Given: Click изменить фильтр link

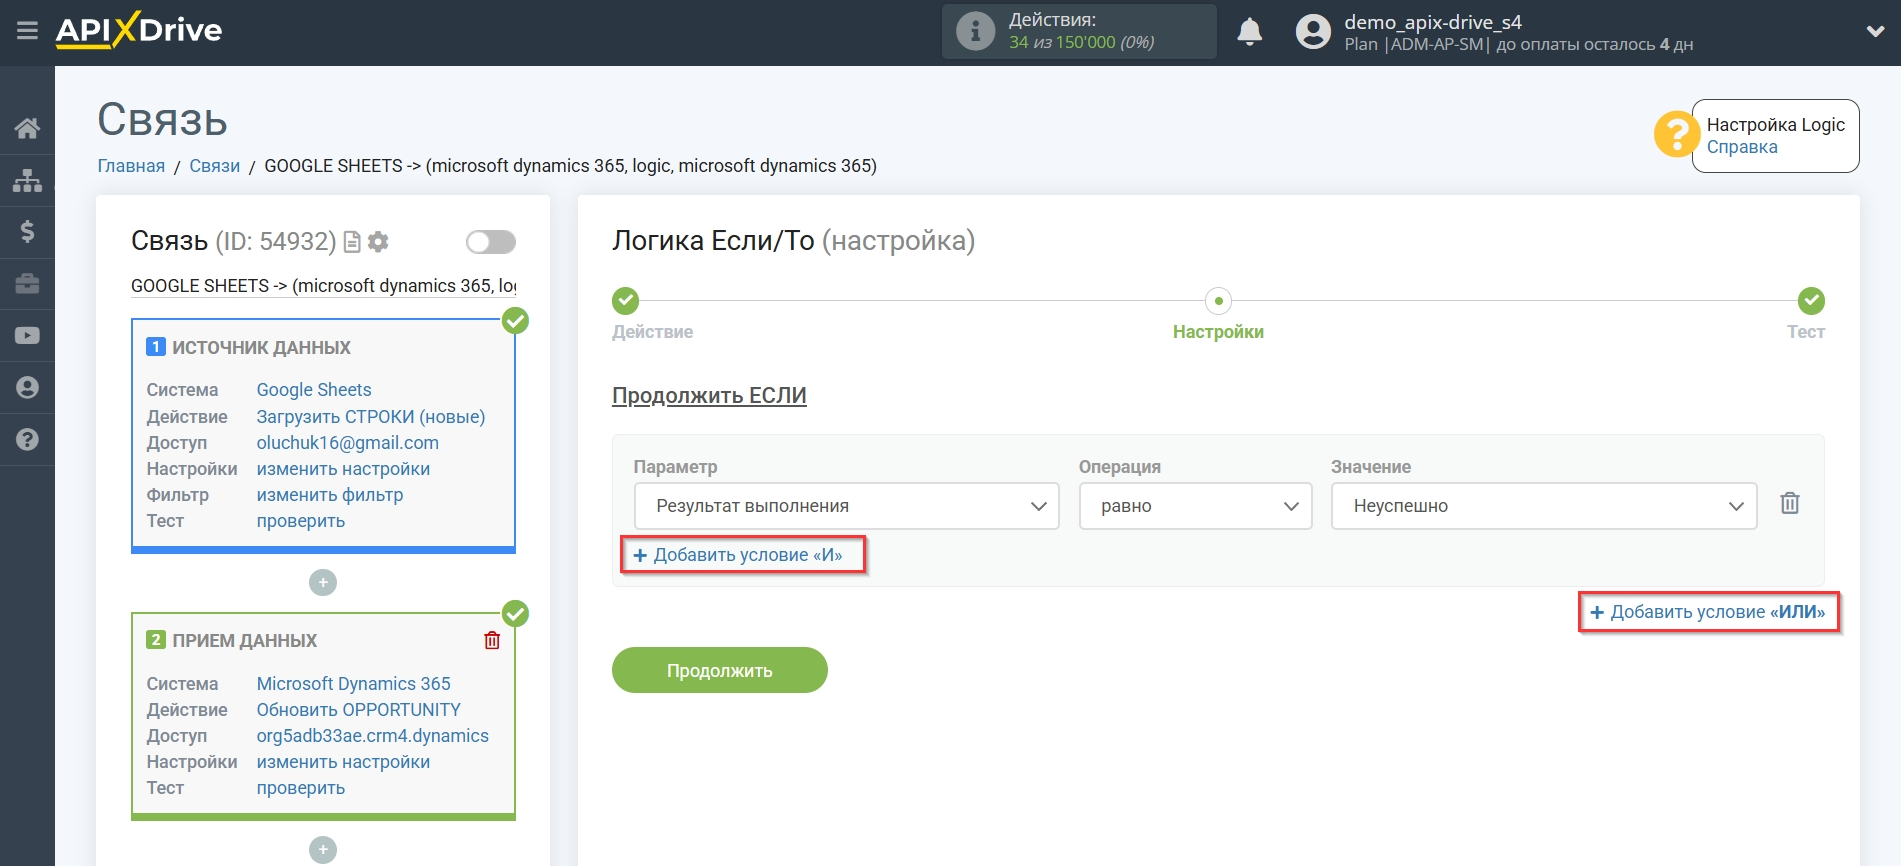Looking at the screenshot, I should (330, 495).
